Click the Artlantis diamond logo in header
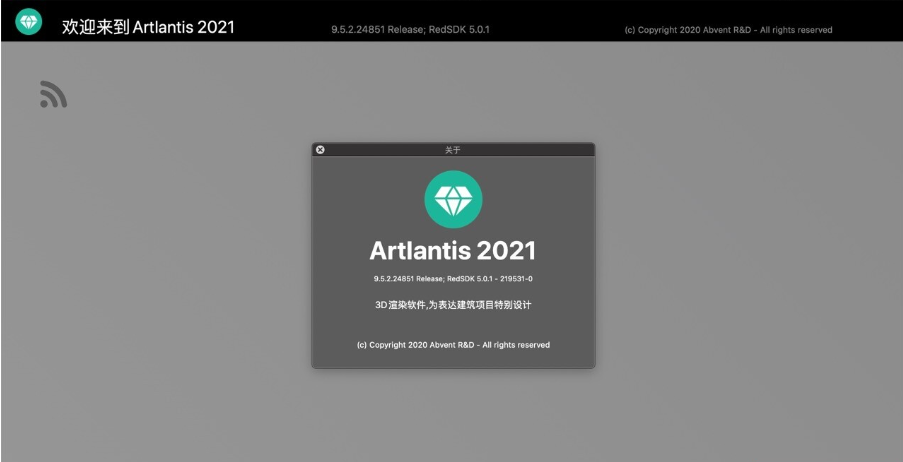 click(x=28, y=21)
